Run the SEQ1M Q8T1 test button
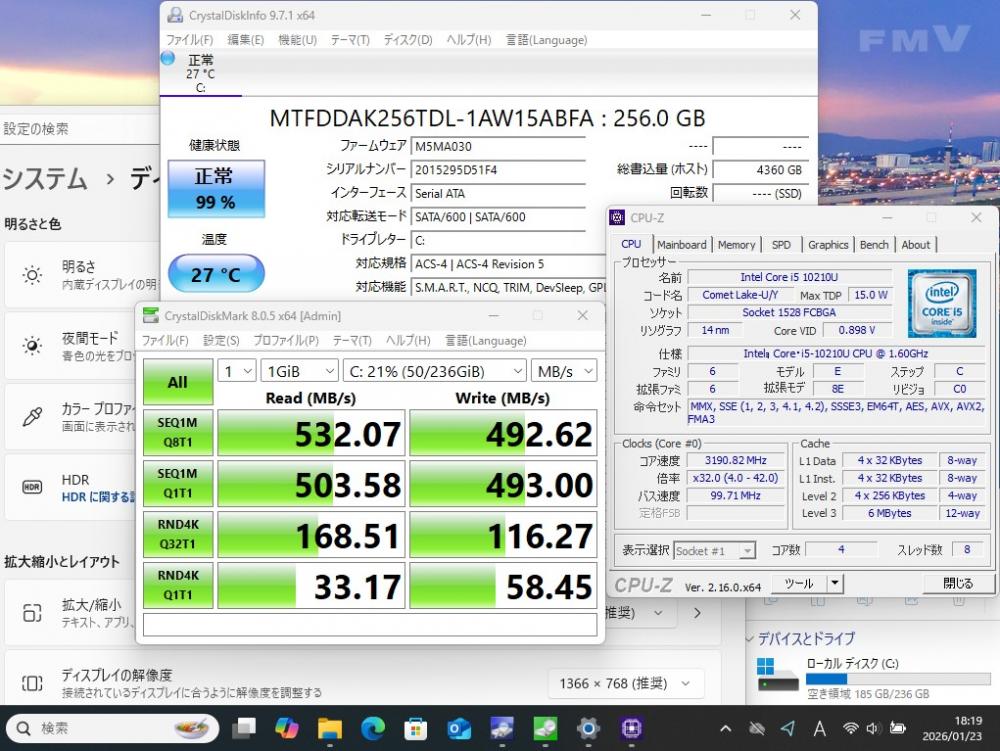Viewport: 1000px width, 751px height. (x=177, y=433)
